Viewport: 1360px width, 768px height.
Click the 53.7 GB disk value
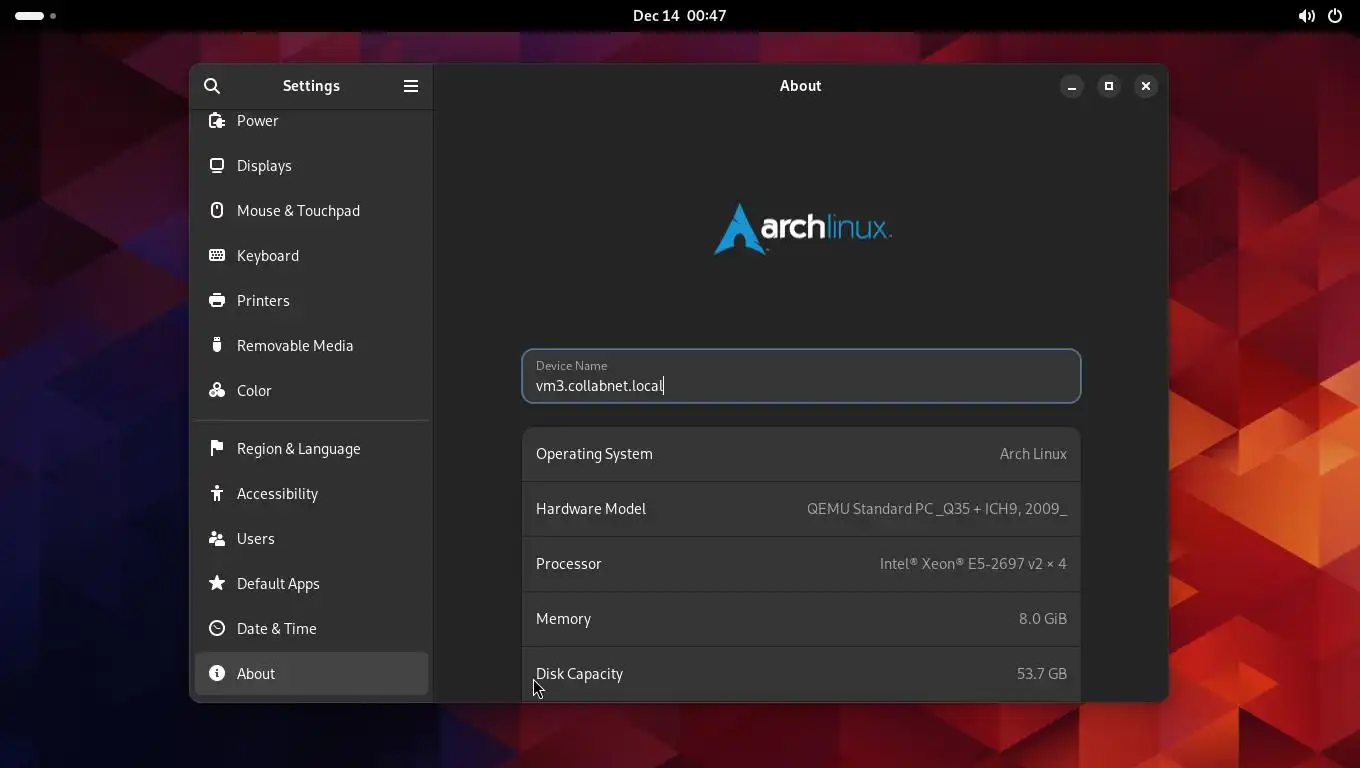point(1042,674)
